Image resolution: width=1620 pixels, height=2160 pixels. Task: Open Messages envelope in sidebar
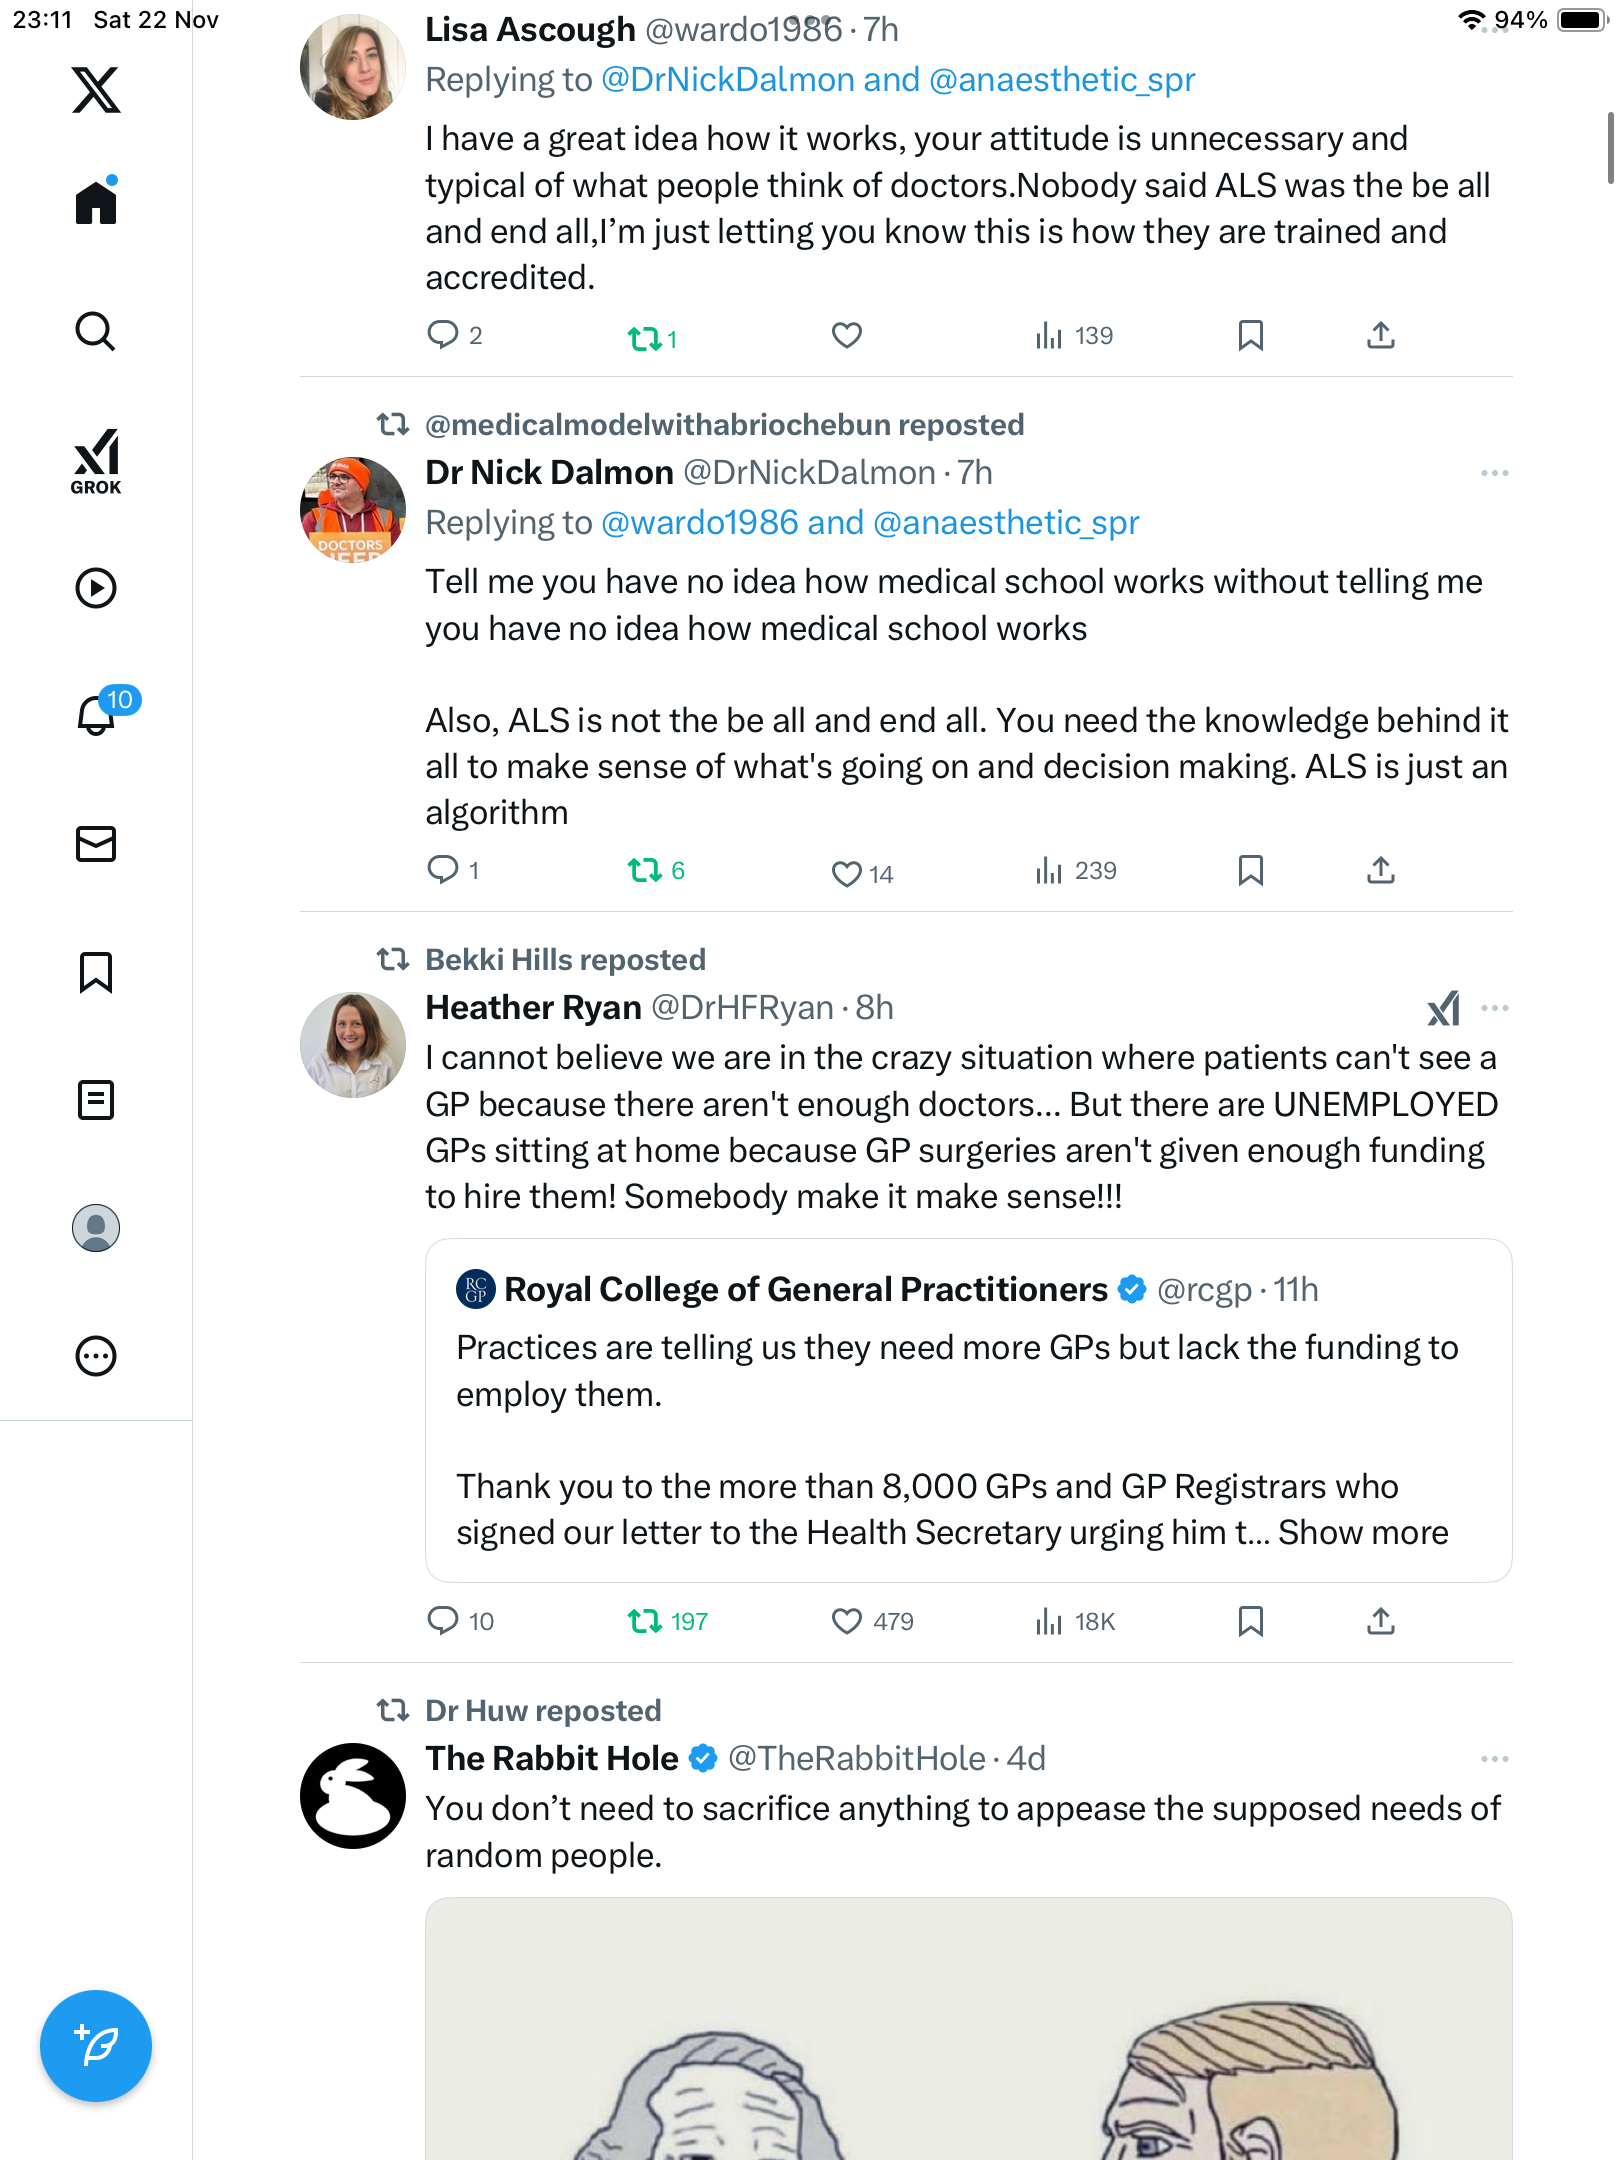(x=96, y=843)
